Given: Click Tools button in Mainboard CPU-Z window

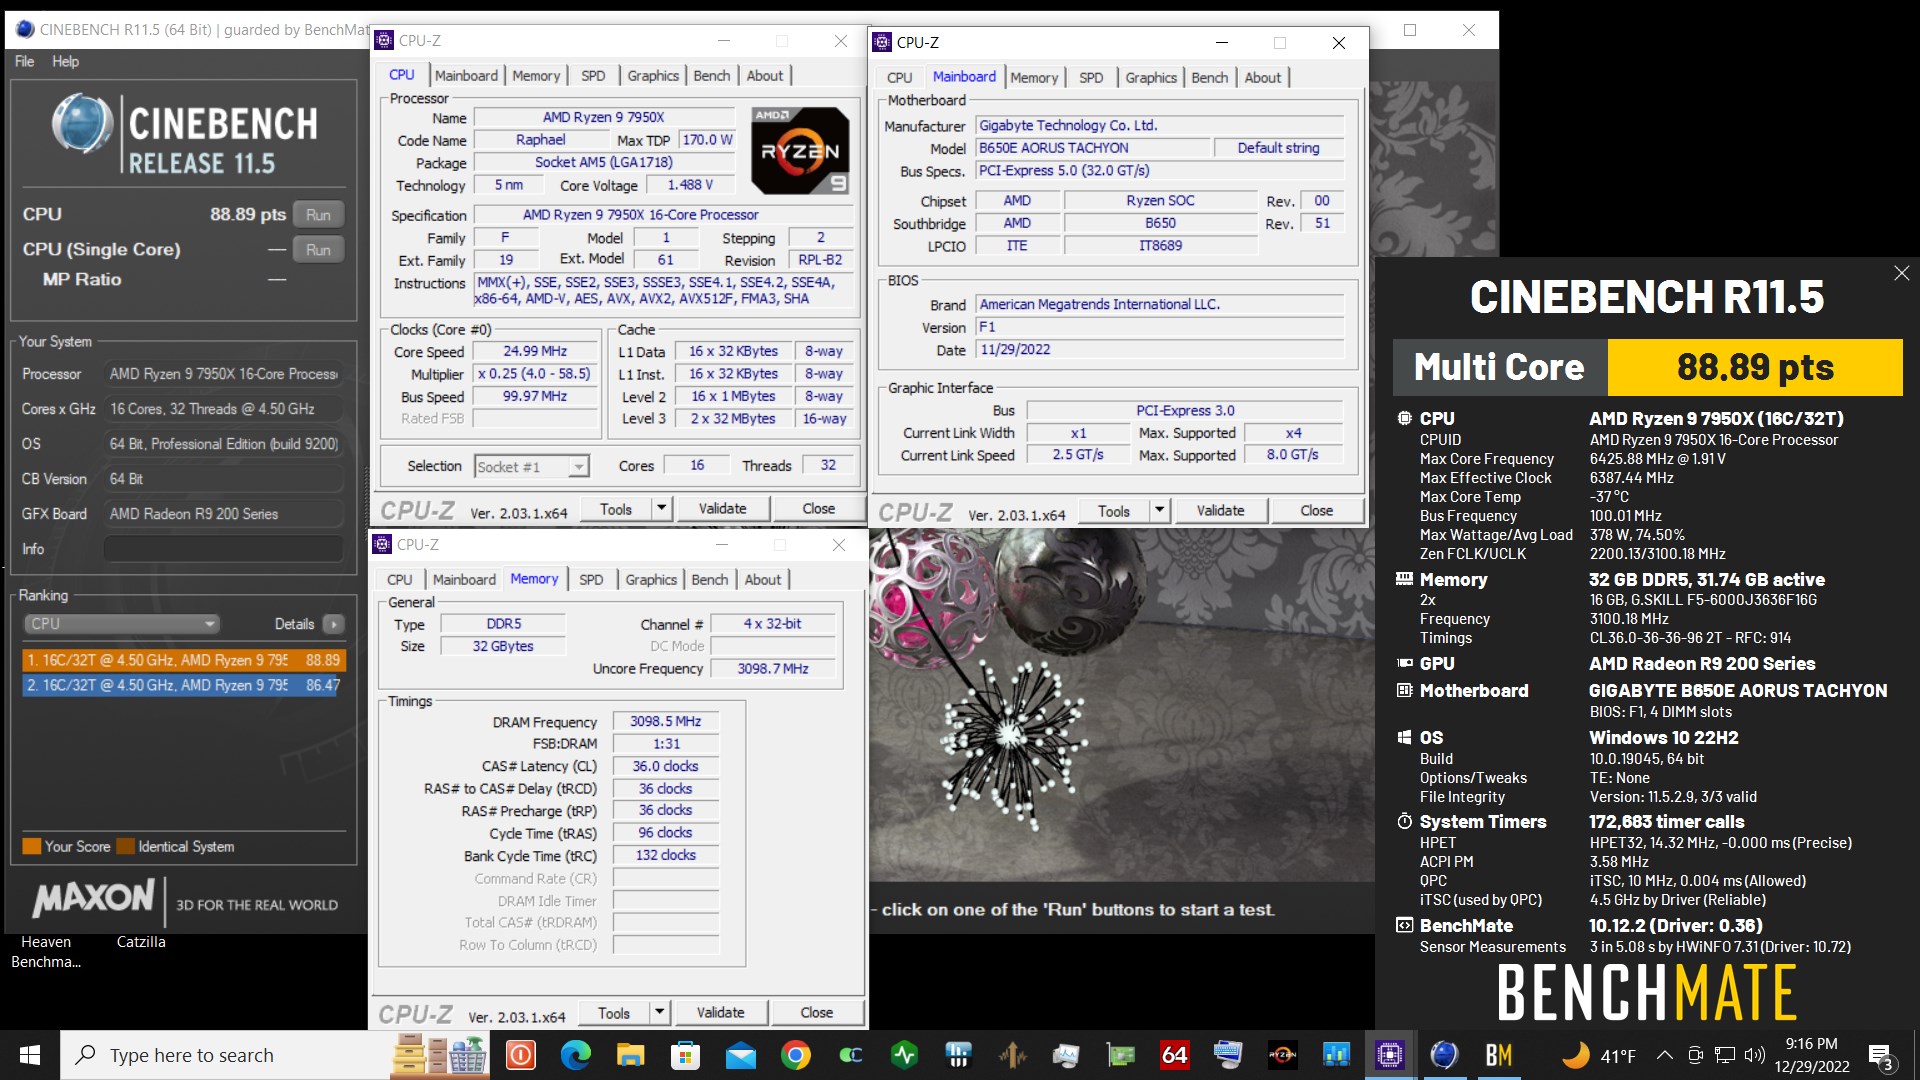Looking at the screenshot, I should click(1114, 511).
